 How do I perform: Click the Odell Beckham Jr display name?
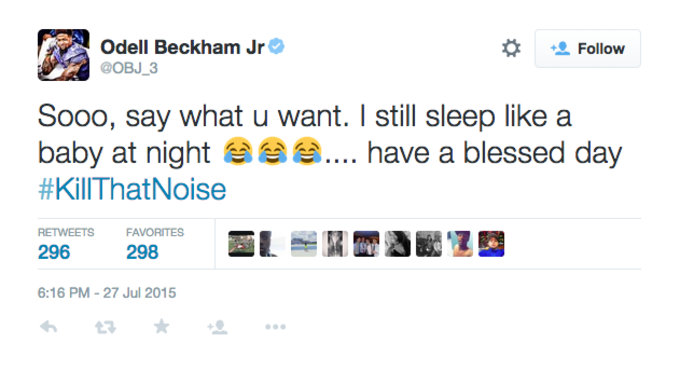[182, 47]
